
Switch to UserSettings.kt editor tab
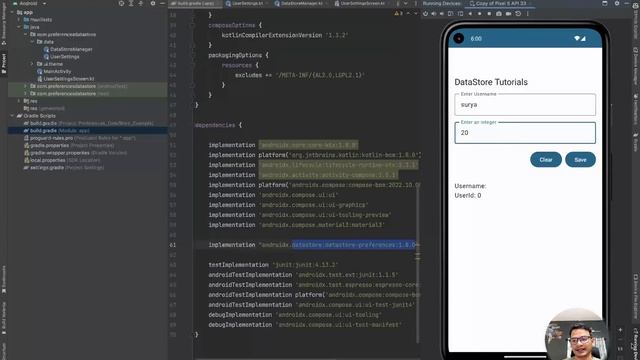coord(247,3)
